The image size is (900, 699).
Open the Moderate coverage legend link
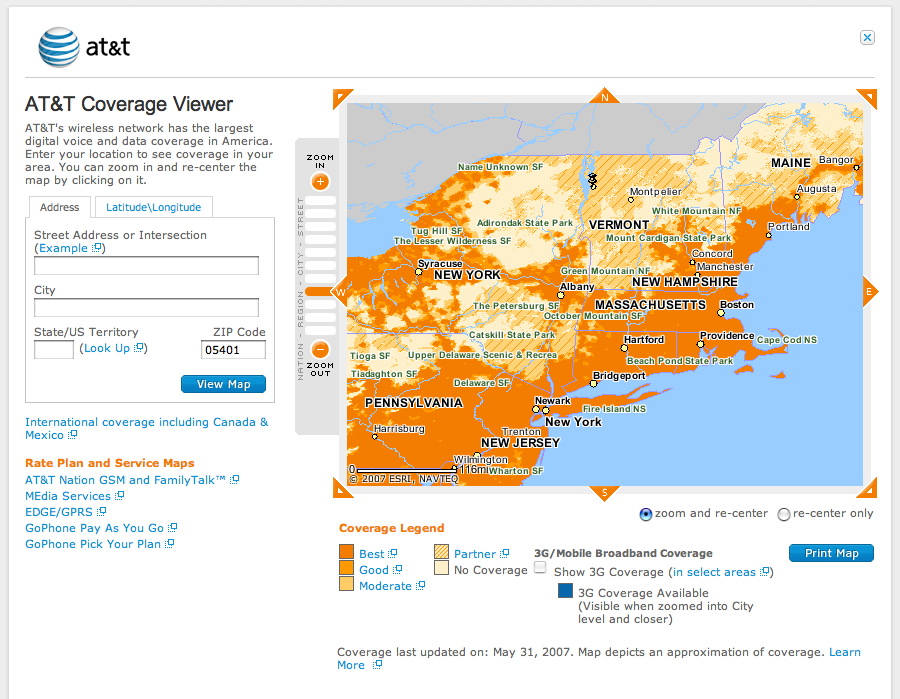coord(385,586)
